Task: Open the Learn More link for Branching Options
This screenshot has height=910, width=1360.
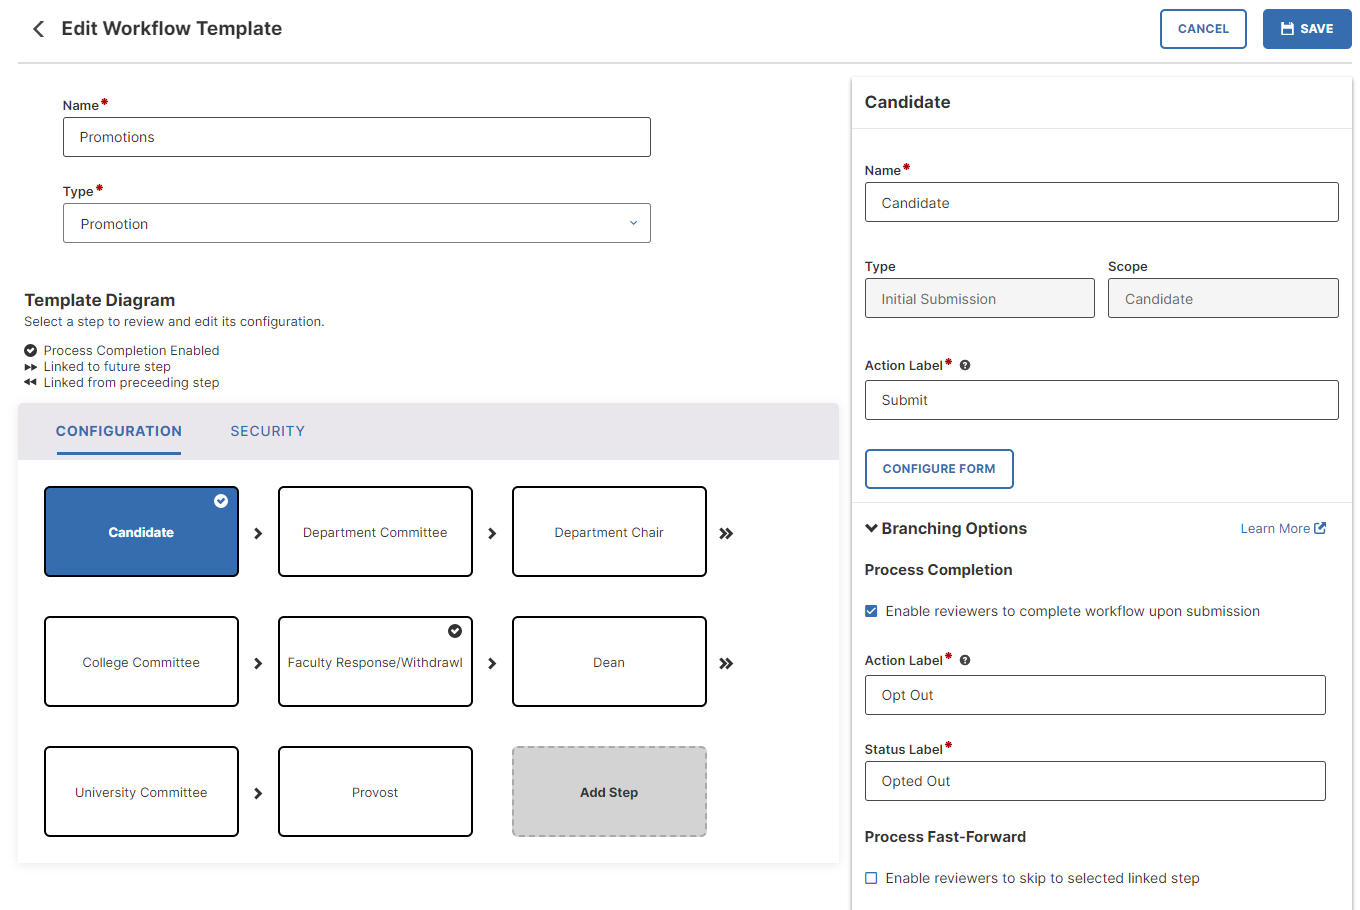Action: pyautogui.click(x=1275, y=528)
